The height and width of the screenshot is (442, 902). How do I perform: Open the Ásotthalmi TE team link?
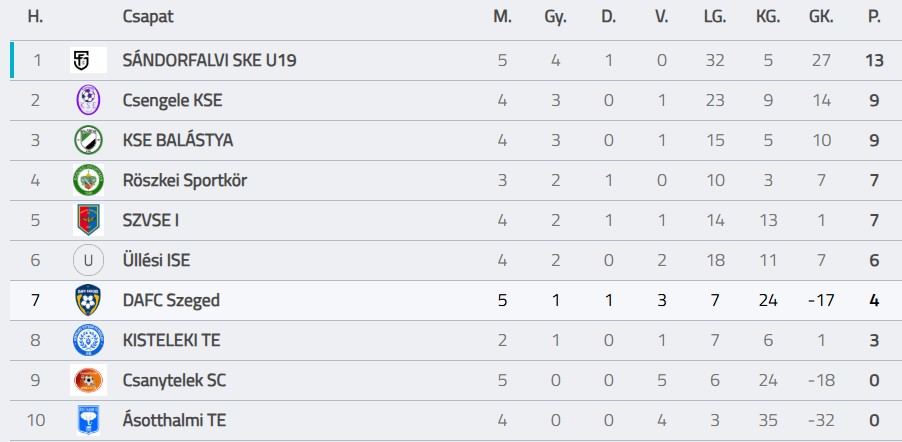[174, 420]
